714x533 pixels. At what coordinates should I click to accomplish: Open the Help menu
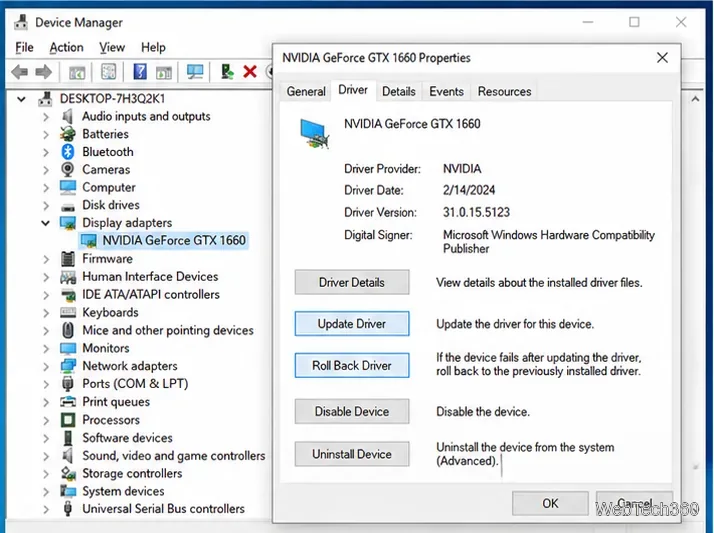[x=153, y=47]
